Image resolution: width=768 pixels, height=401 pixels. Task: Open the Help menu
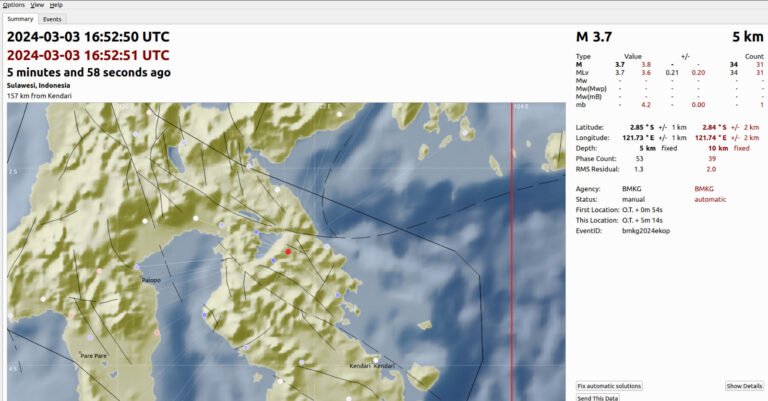point(56,5)
